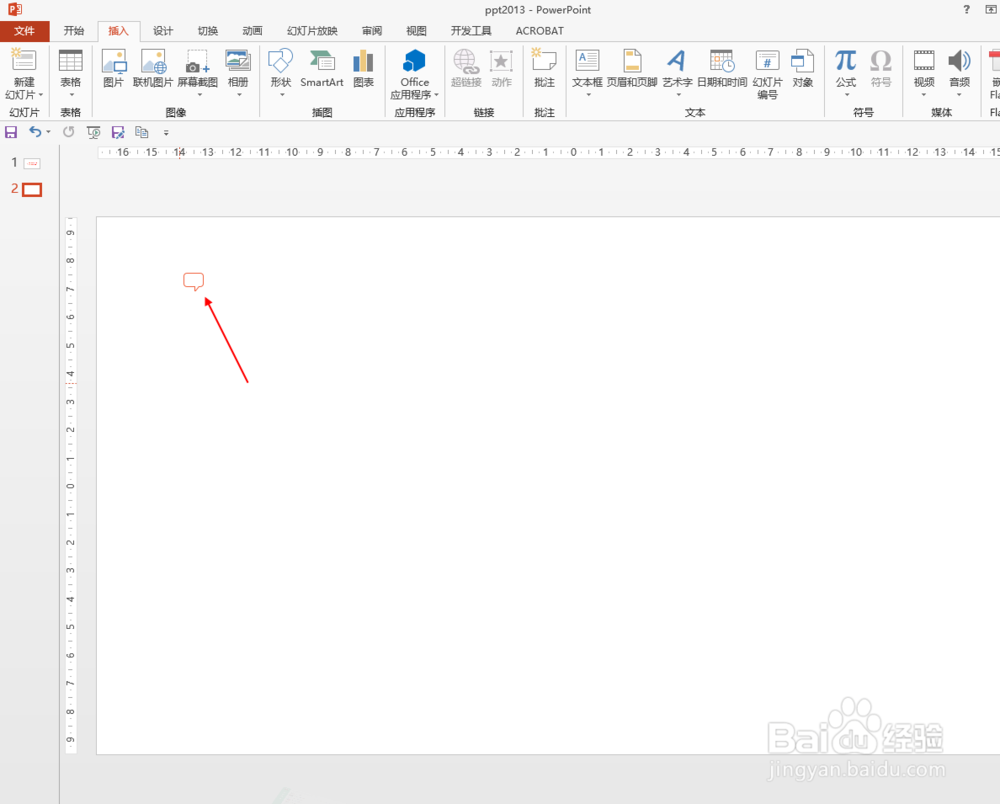Open the ACROBAT tab
Image resolution: width=1000 pixels, height=804 pixels.
pos(540,31)
